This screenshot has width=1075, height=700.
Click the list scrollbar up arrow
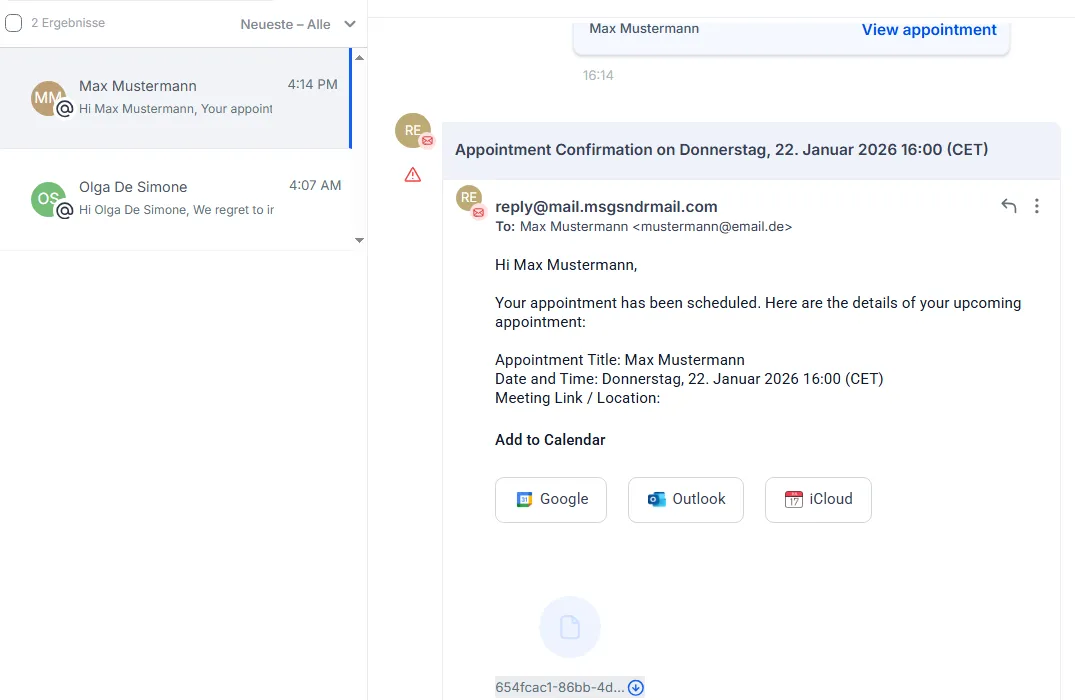tap(359, 58)
